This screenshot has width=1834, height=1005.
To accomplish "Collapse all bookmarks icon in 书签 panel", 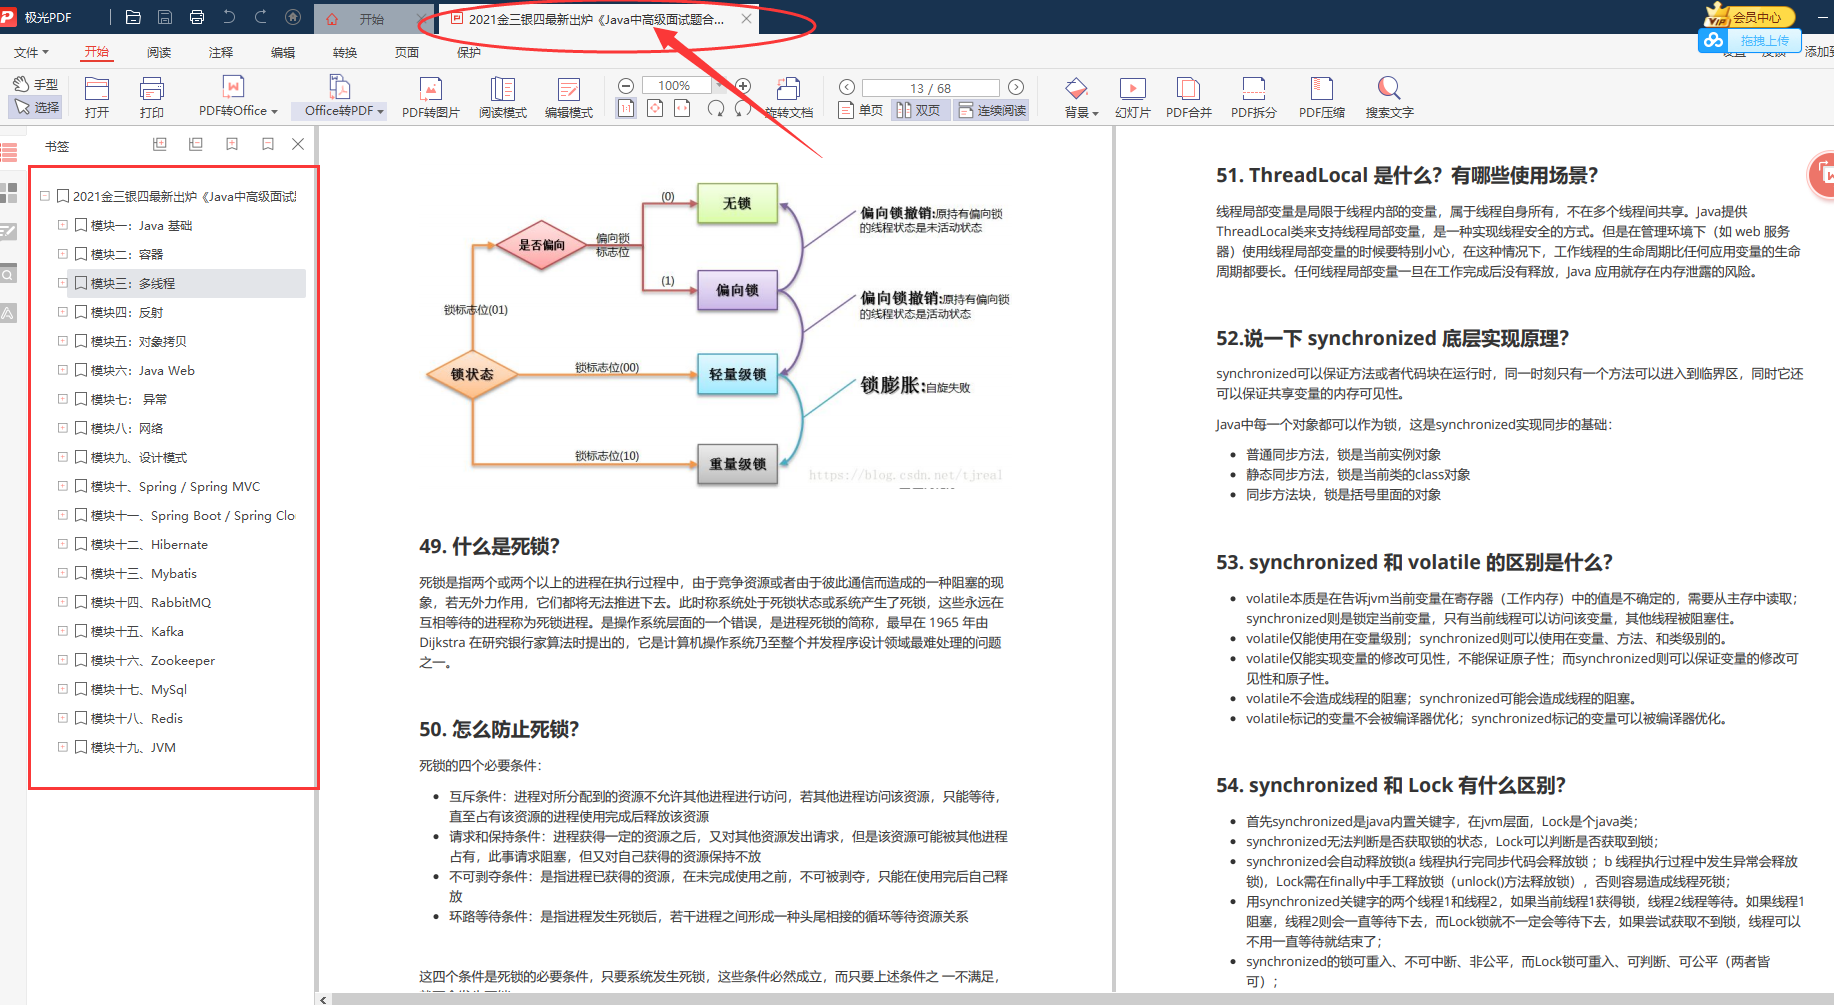I will click(196, 145).
